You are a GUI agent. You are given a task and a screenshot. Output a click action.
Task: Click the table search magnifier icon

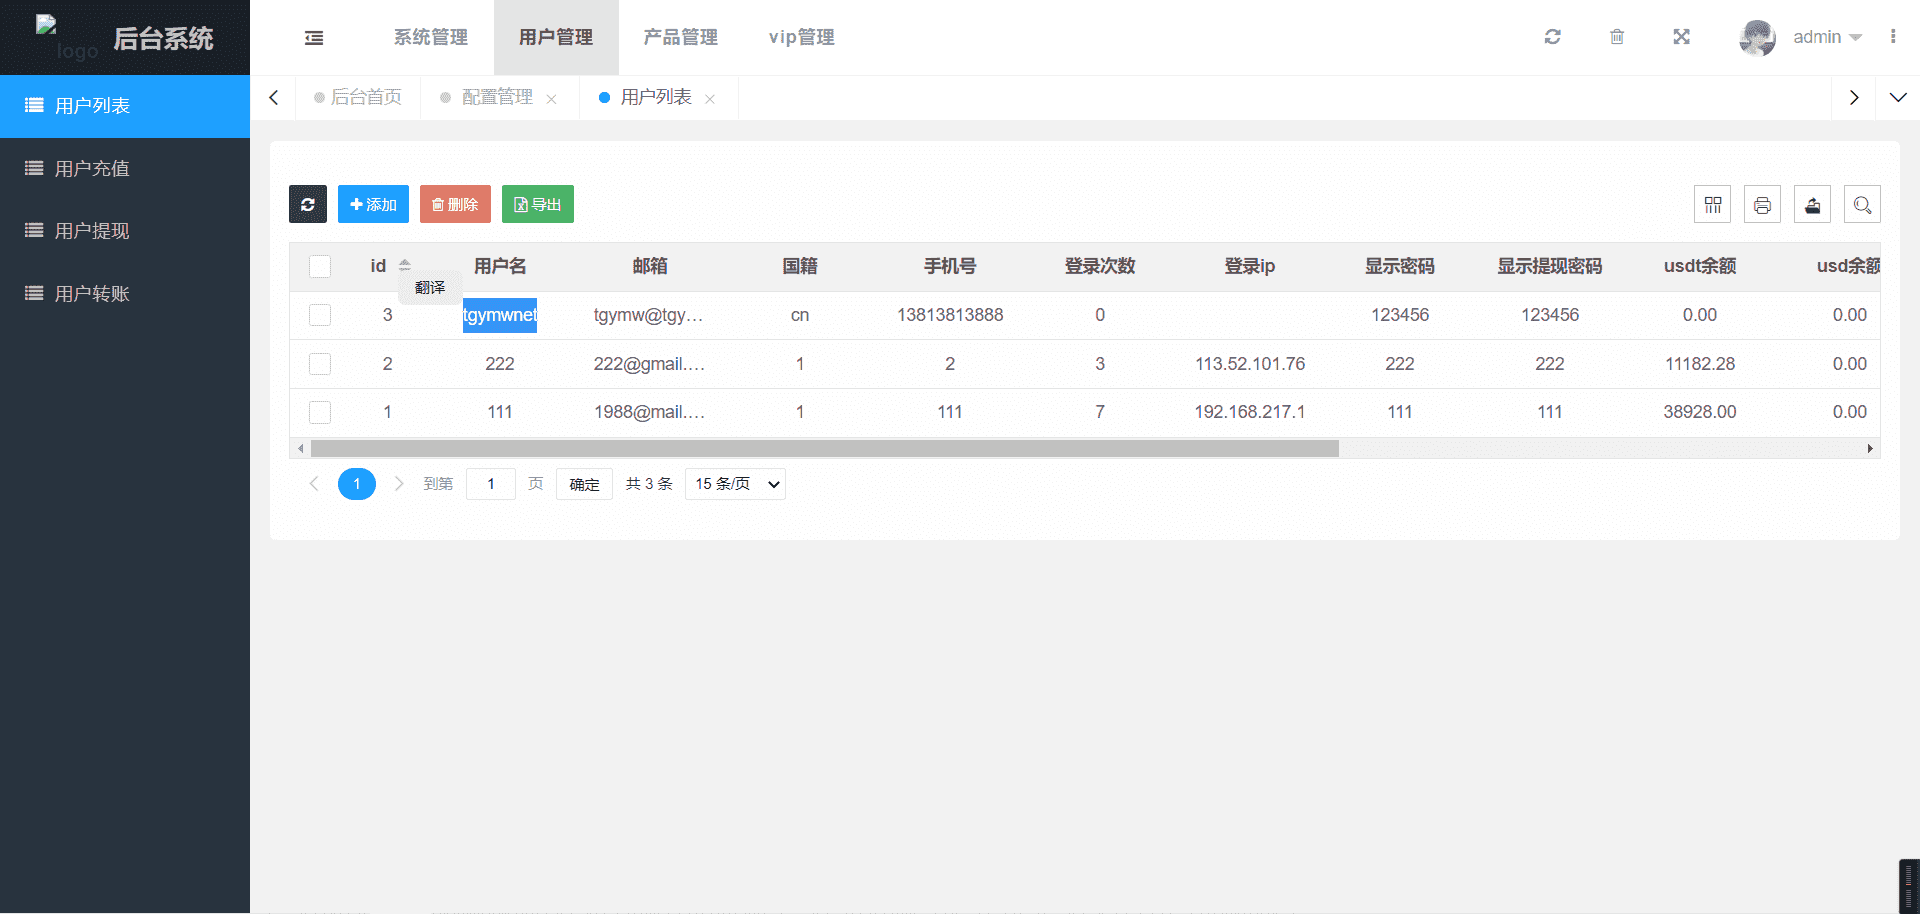click(1862, 204)
